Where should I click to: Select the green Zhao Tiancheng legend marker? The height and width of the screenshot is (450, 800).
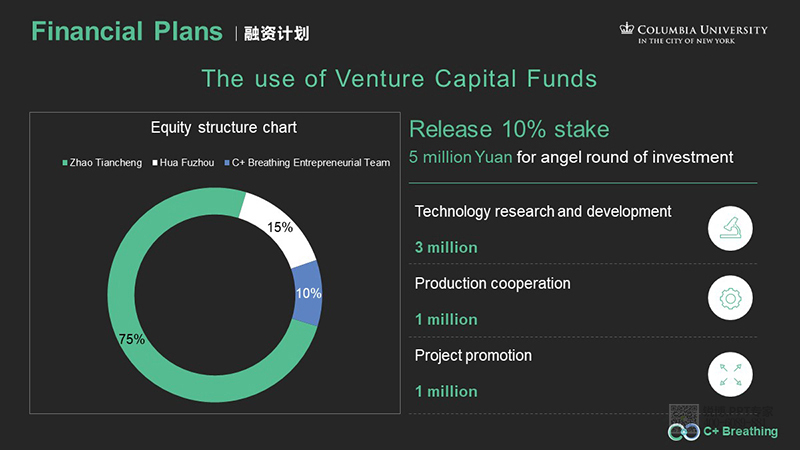point(64,163)
